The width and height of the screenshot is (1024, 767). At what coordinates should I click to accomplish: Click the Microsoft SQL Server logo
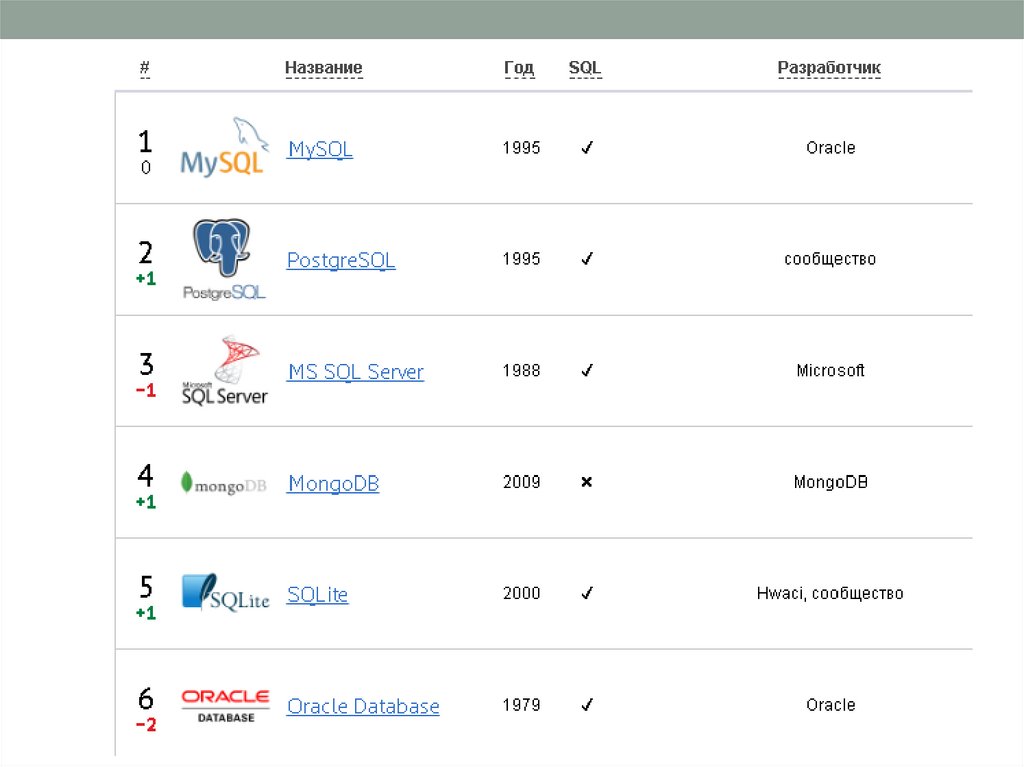pos(224,371)
